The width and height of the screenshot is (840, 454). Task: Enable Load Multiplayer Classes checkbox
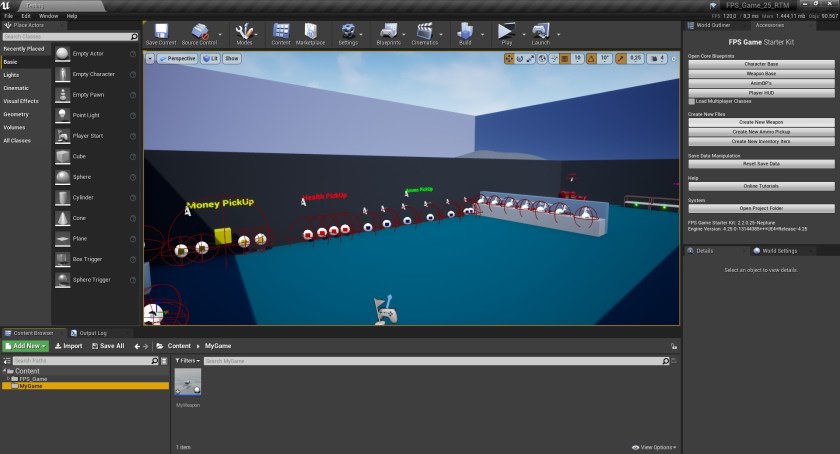point(691,101)
